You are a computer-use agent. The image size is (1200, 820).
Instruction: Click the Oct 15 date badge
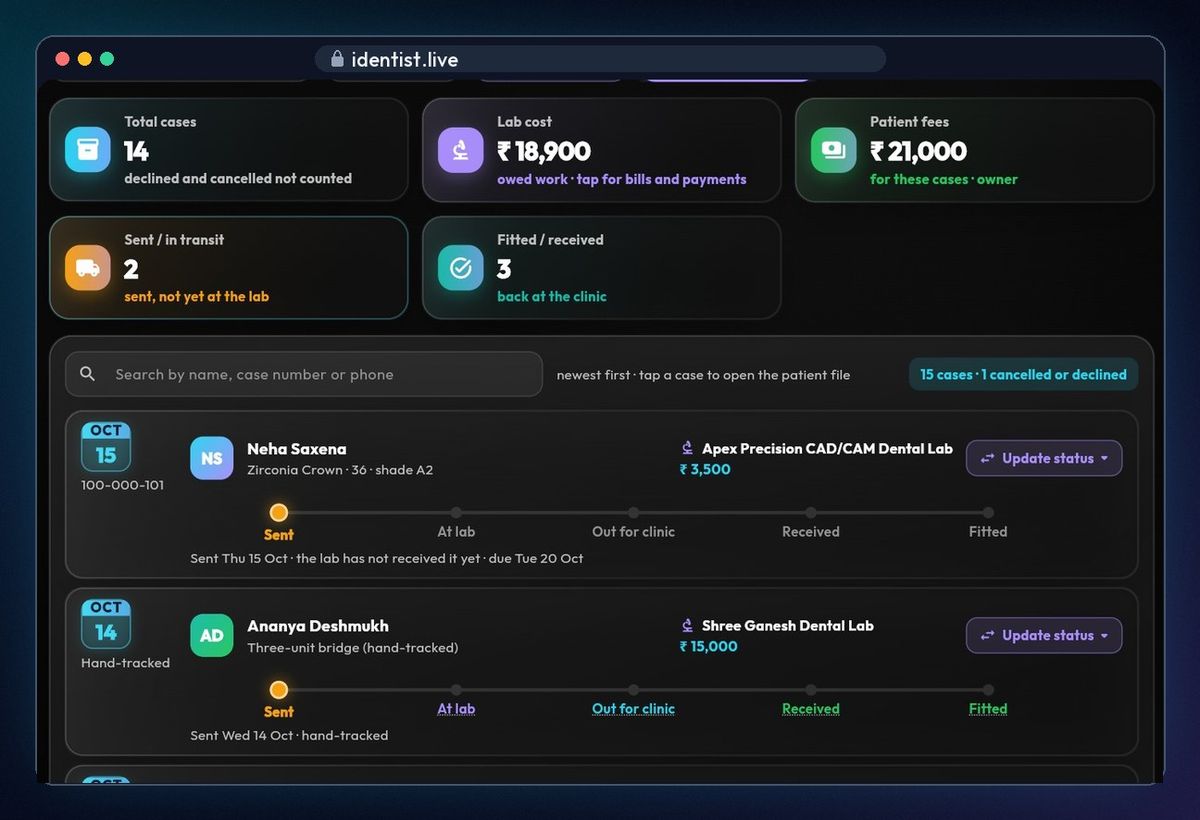click(x=106, y=446)
